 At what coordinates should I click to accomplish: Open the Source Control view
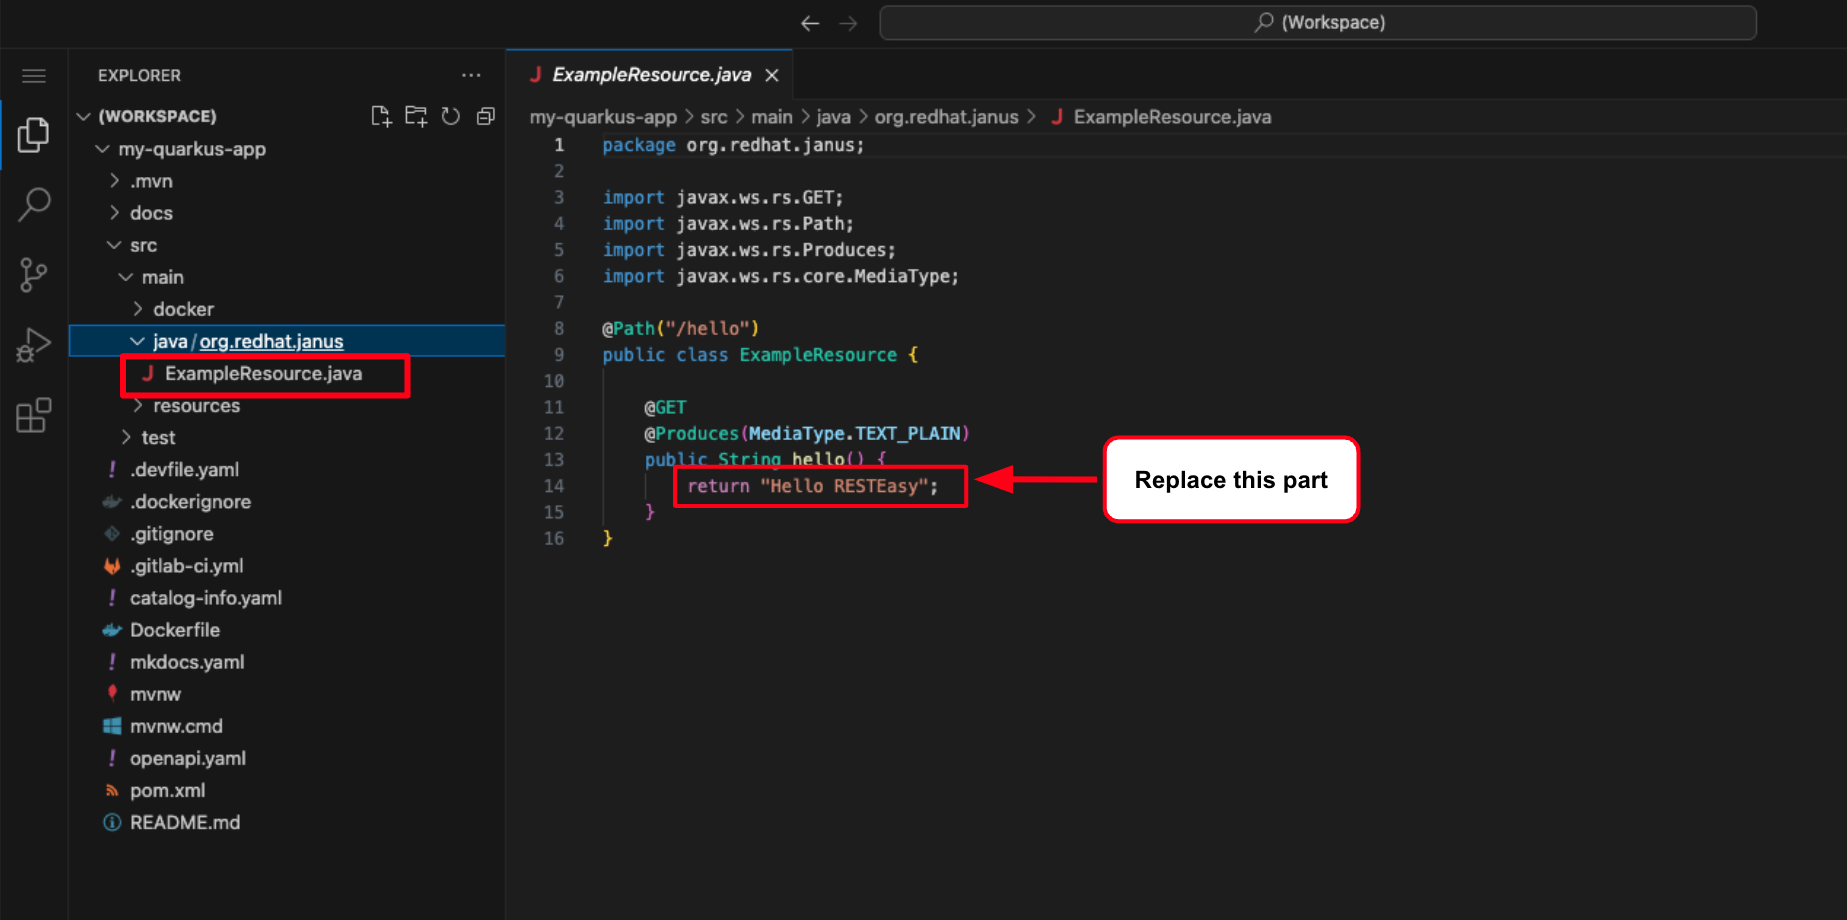34,274
